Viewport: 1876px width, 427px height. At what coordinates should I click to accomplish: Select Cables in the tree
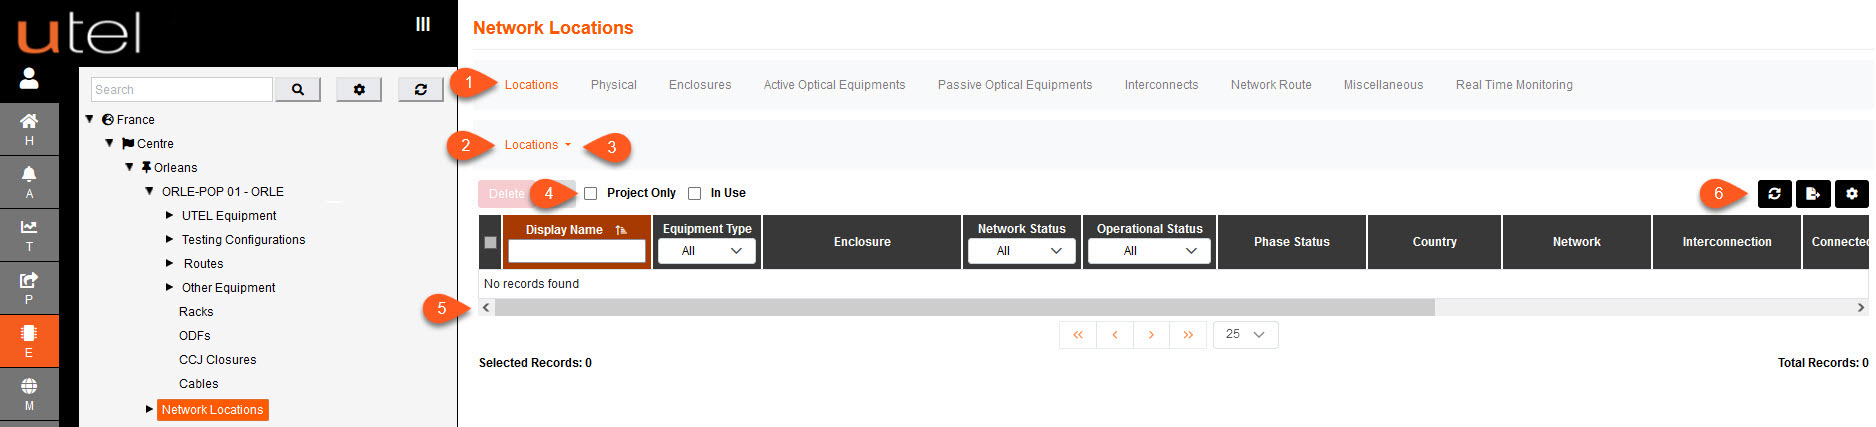click(x=199, y=384)
